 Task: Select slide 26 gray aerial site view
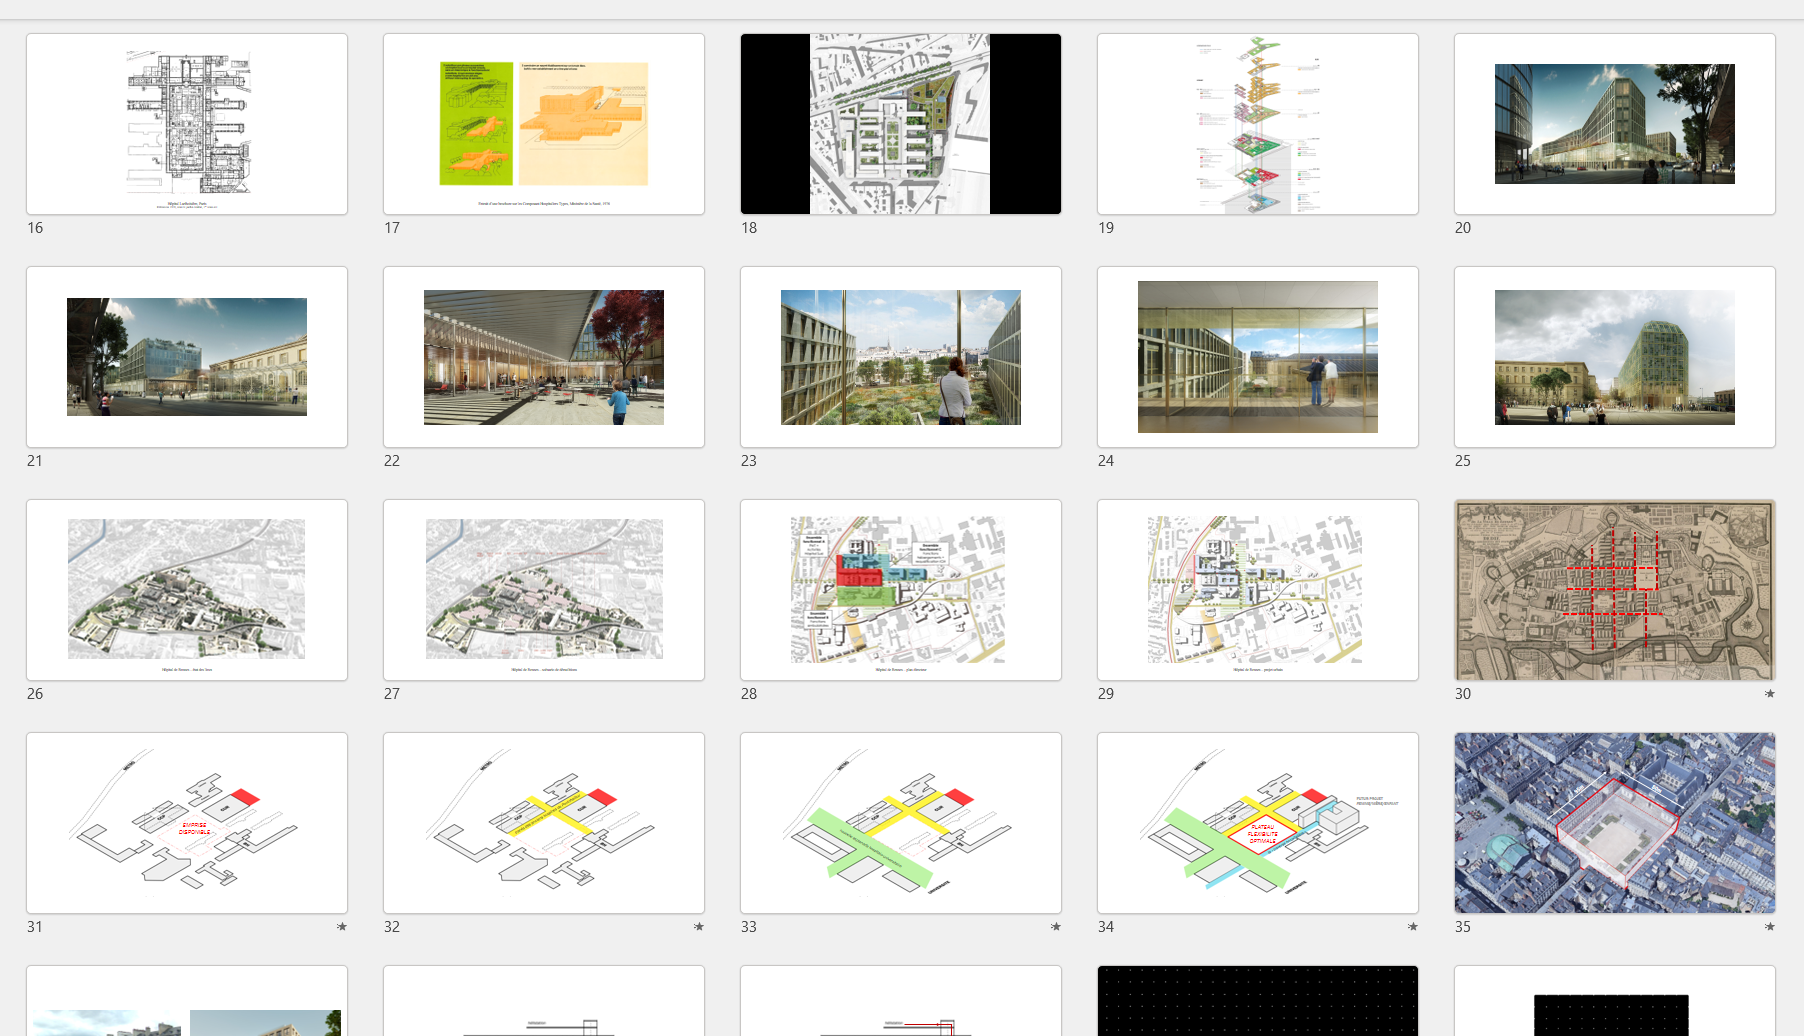(187, 590)
